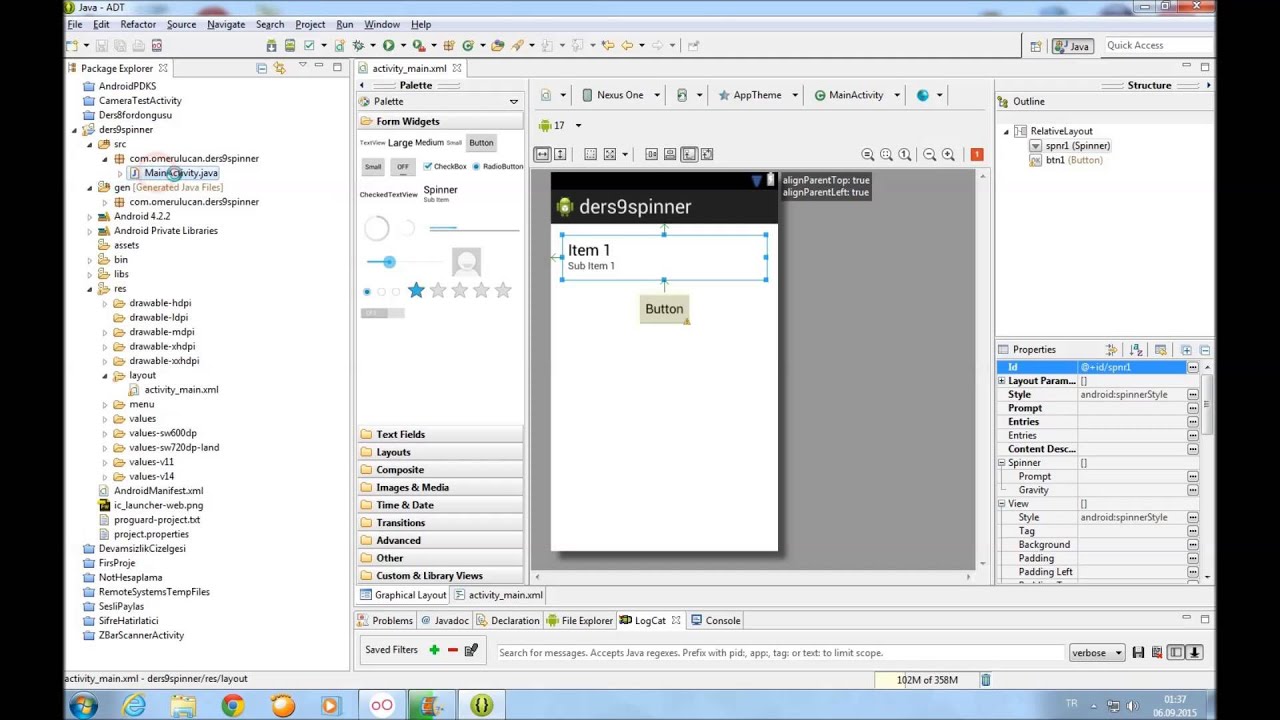Add a new LogCat saved filter
The width and height of the screenshot is (1280, 720).
(434, 651)
